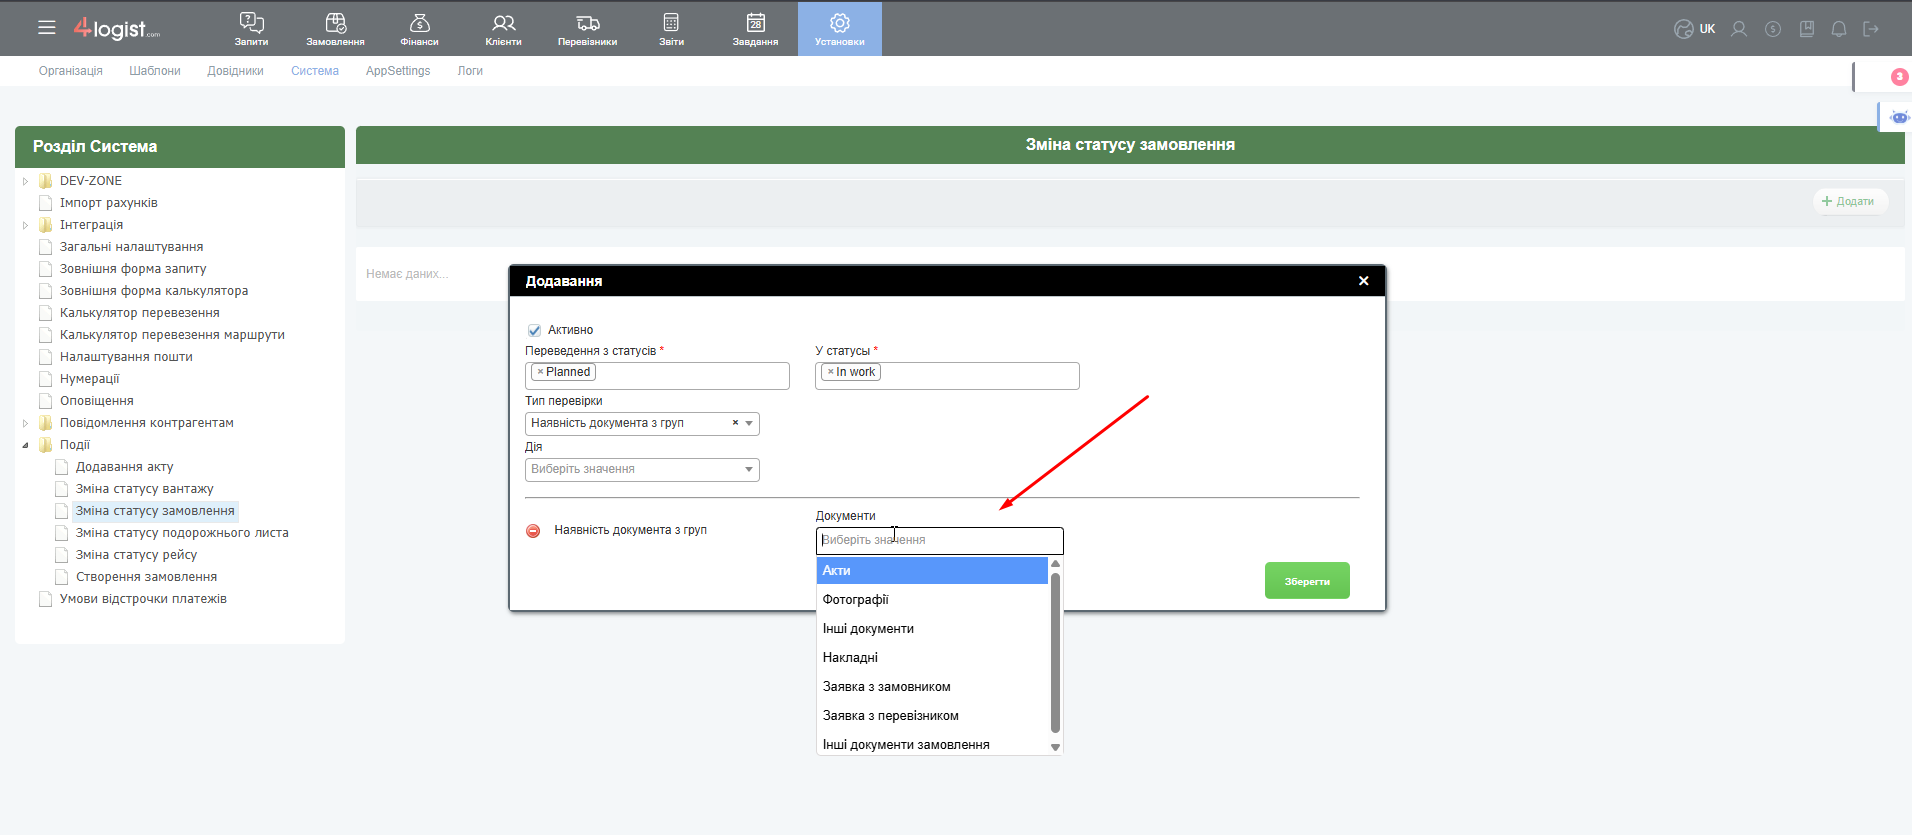Uncheck the Активно checkbox
The image size is (1912, 835).
534,330
